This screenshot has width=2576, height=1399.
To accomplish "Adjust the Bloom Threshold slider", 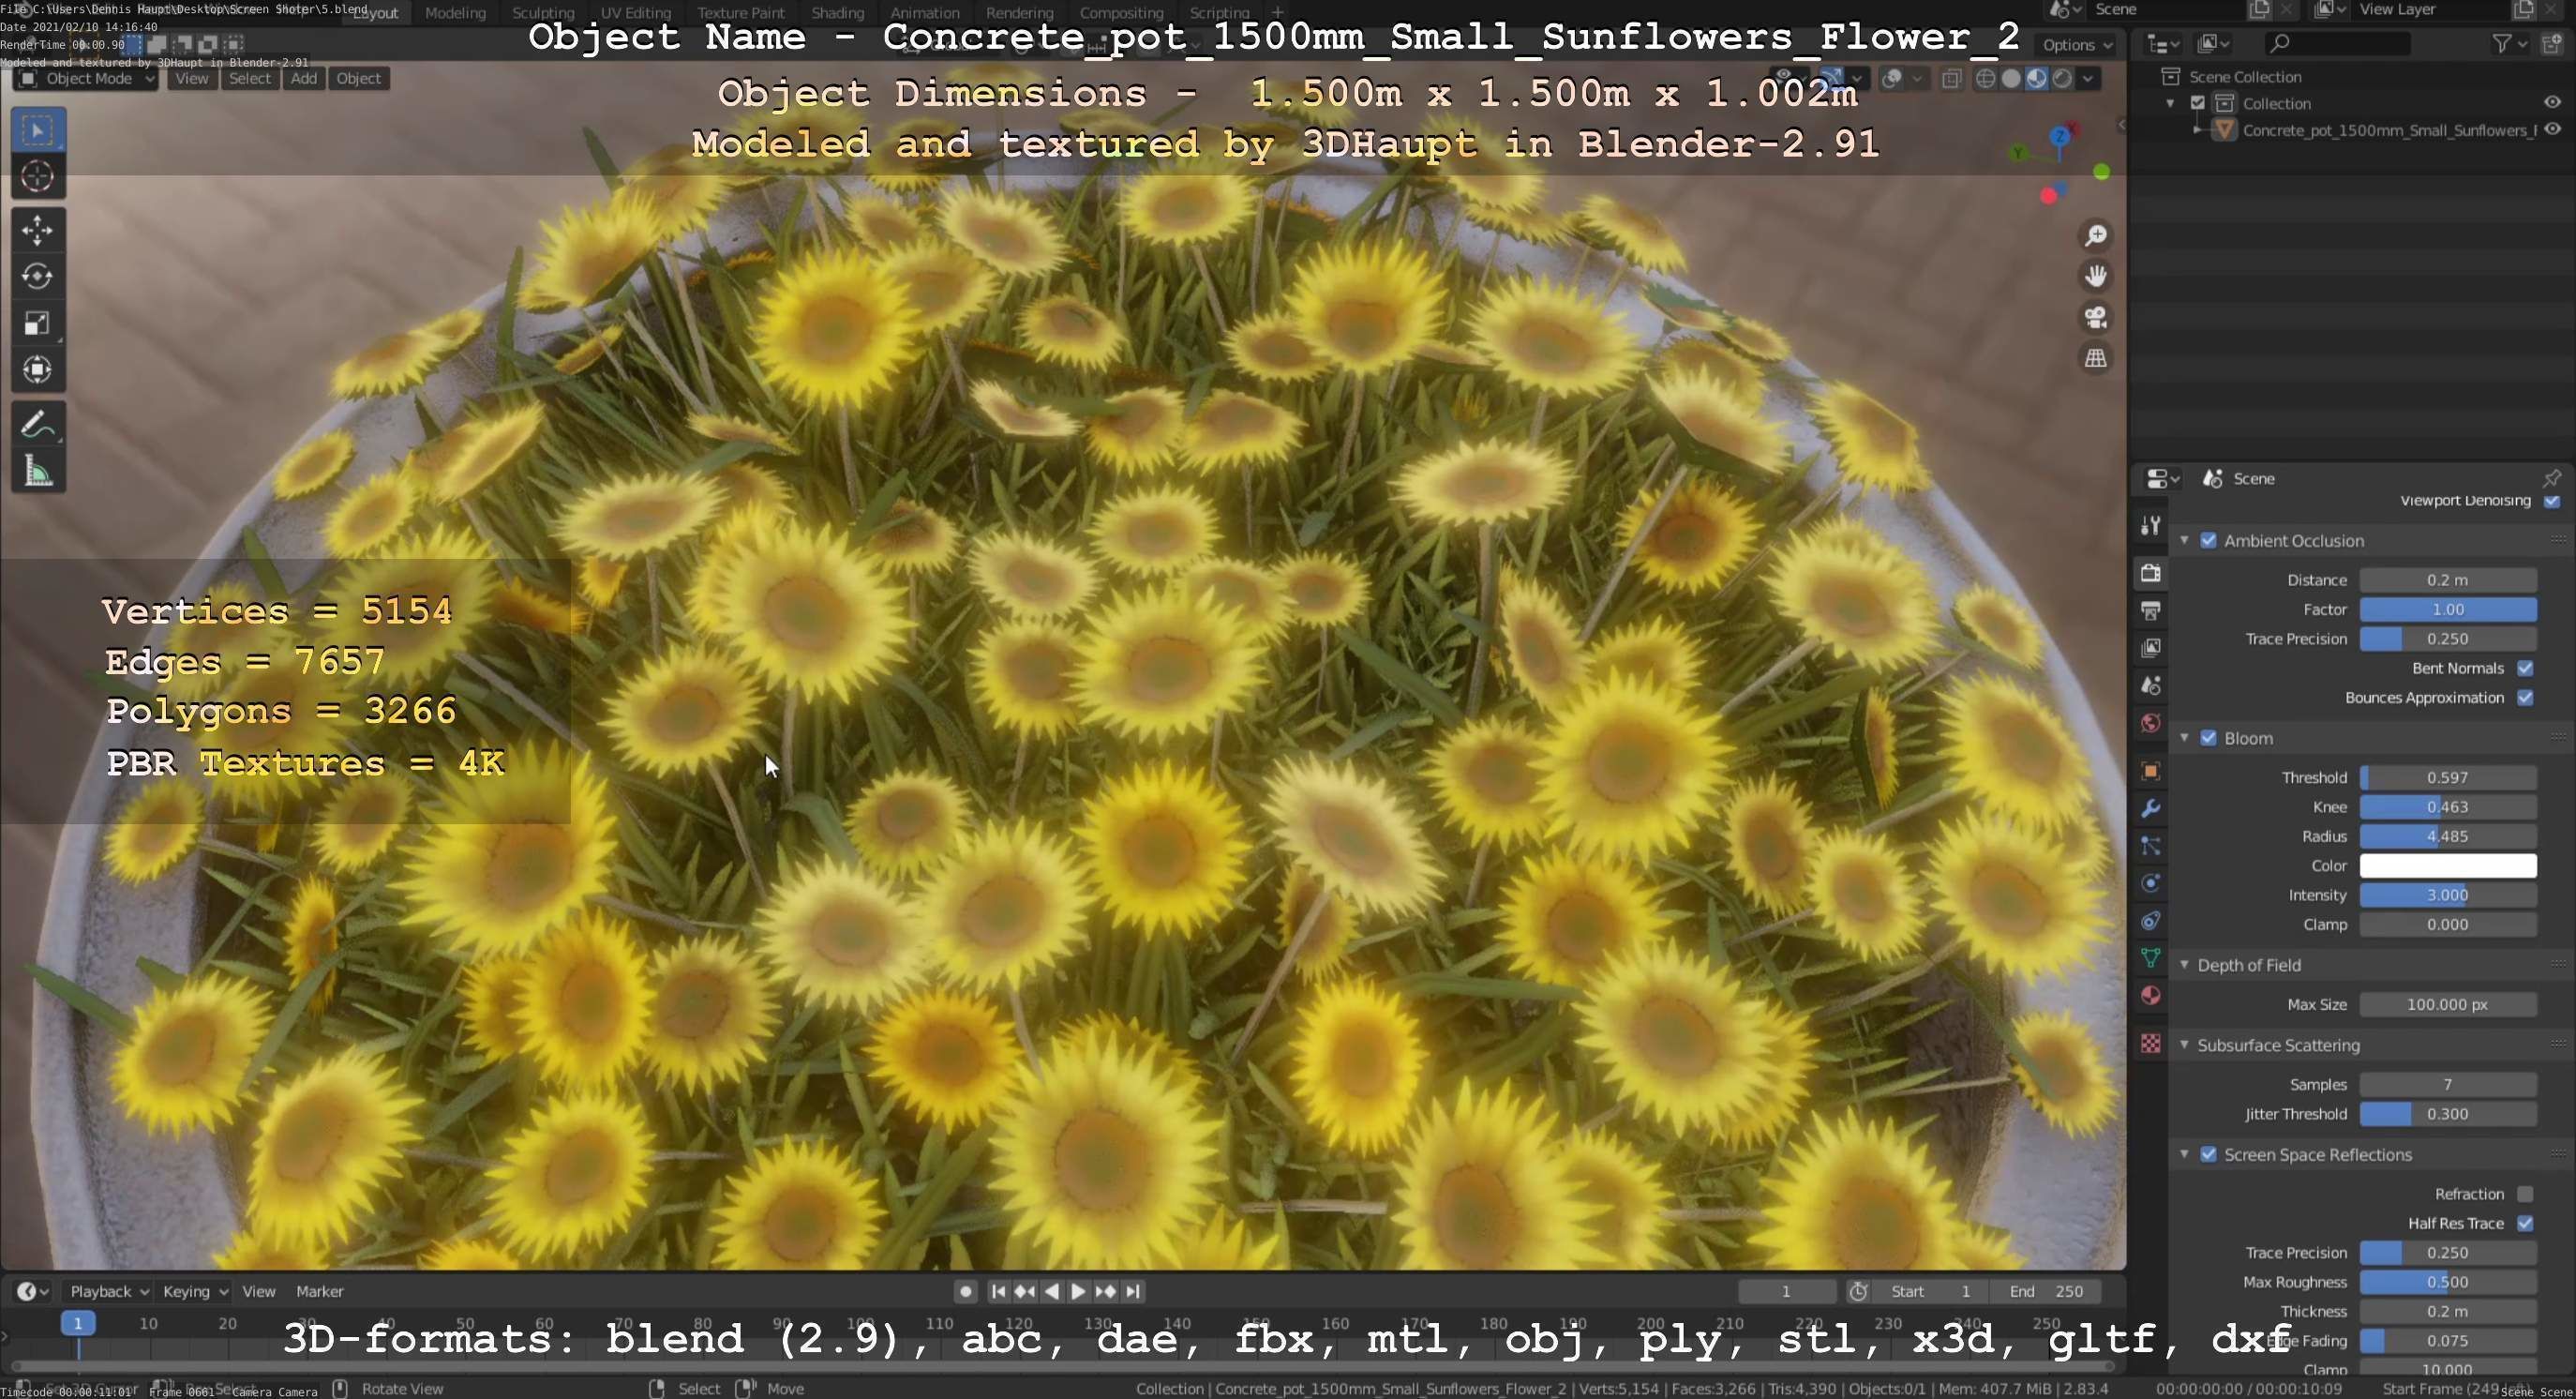I will click(2448, 777).
